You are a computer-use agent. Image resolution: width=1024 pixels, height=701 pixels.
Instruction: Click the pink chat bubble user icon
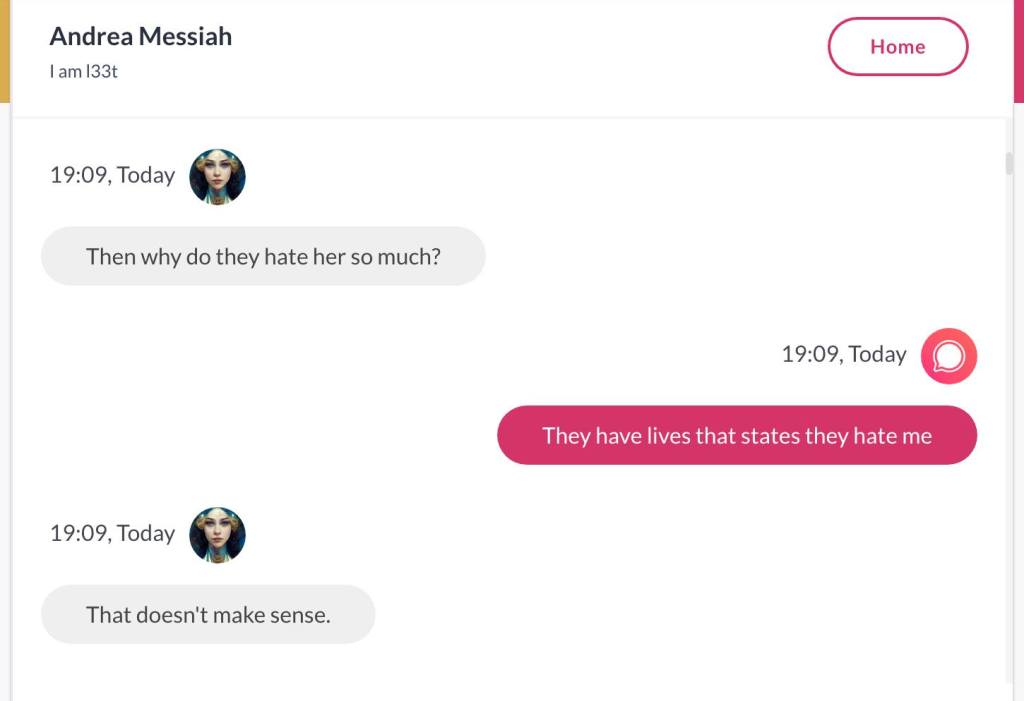pos(948,356)
